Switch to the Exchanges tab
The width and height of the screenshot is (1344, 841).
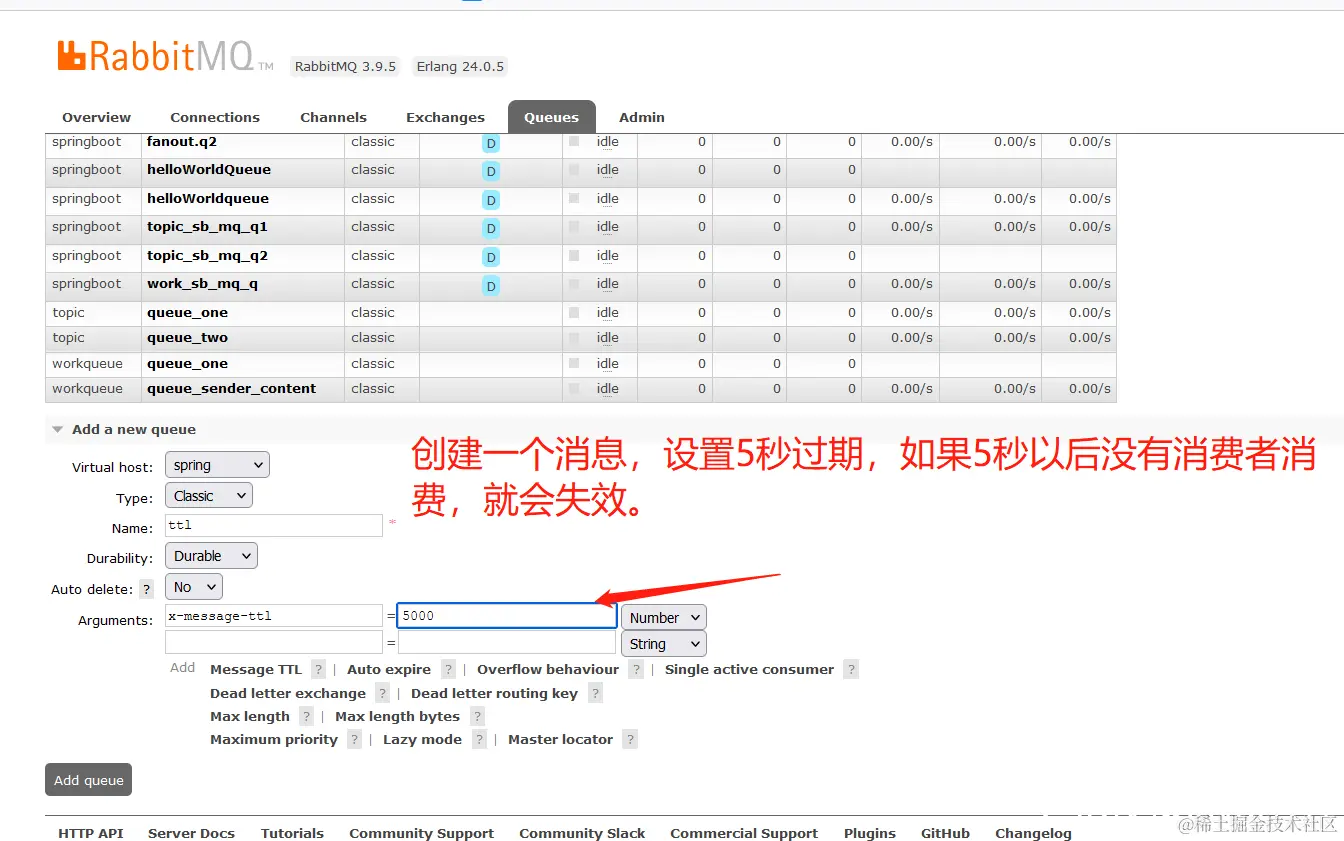[445, 117]
